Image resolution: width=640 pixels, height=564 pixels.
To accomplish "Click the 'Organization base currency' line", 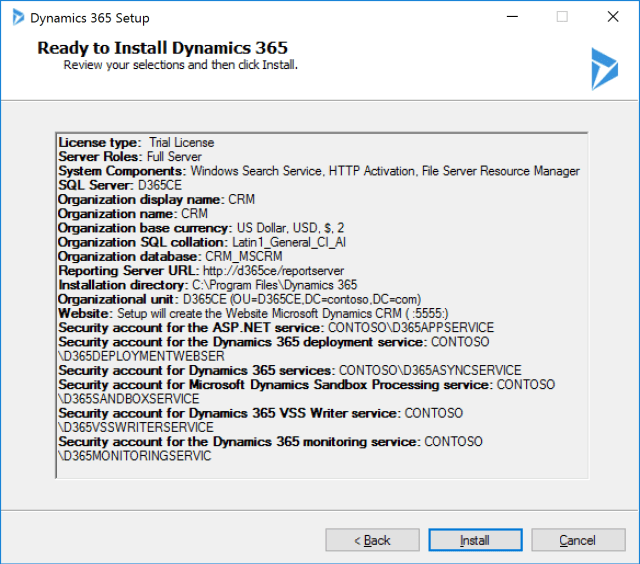I will [x=201, y=228].
